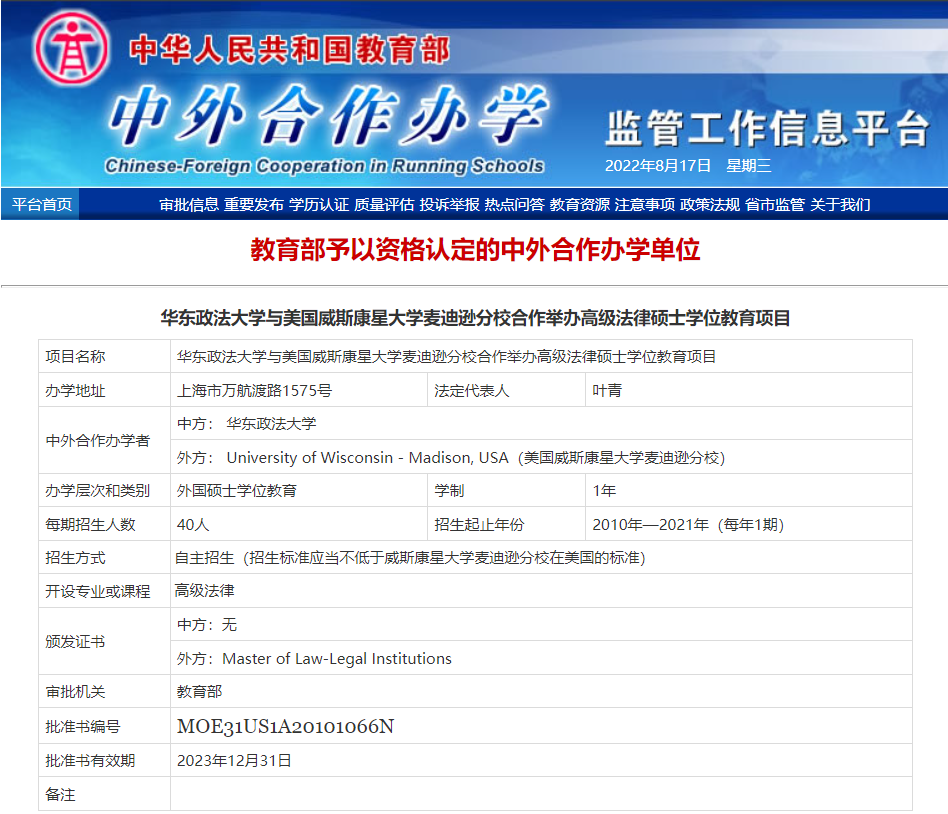
Task: Select the project name value in 项目名称 row
Action: [x=446, y=357]
